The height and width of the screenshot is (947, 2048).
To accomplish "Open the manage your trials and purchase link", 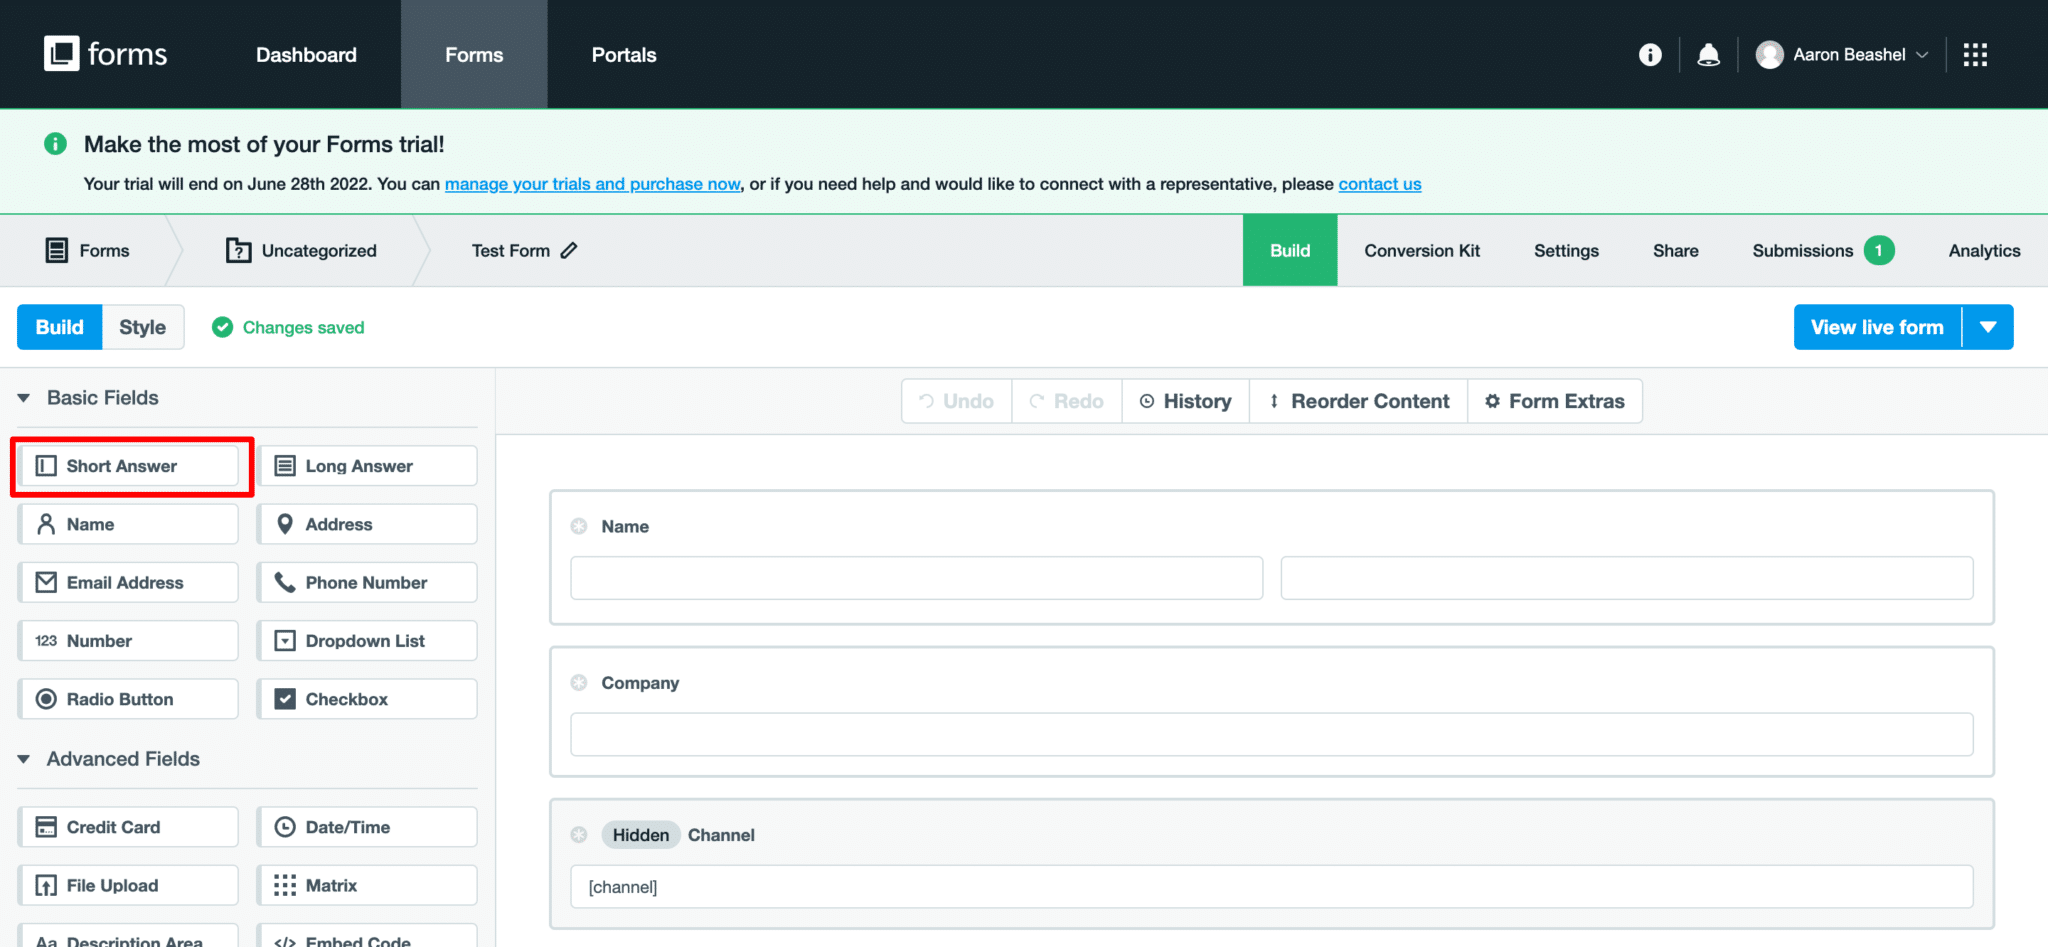I will (591, 184).
